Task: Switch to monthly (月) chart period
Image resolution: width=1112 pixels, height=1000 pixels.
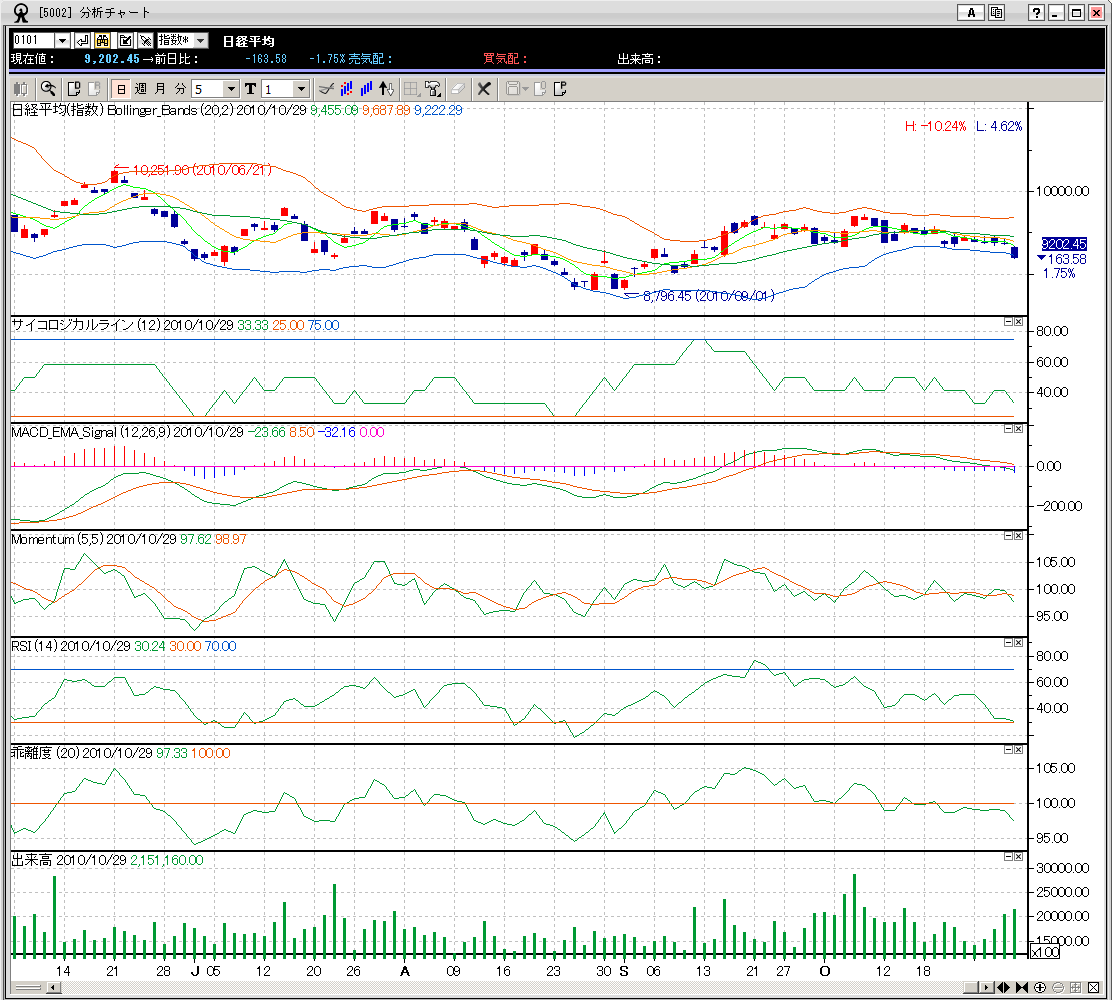Action: pyautogui.click(x=160, y=88)
